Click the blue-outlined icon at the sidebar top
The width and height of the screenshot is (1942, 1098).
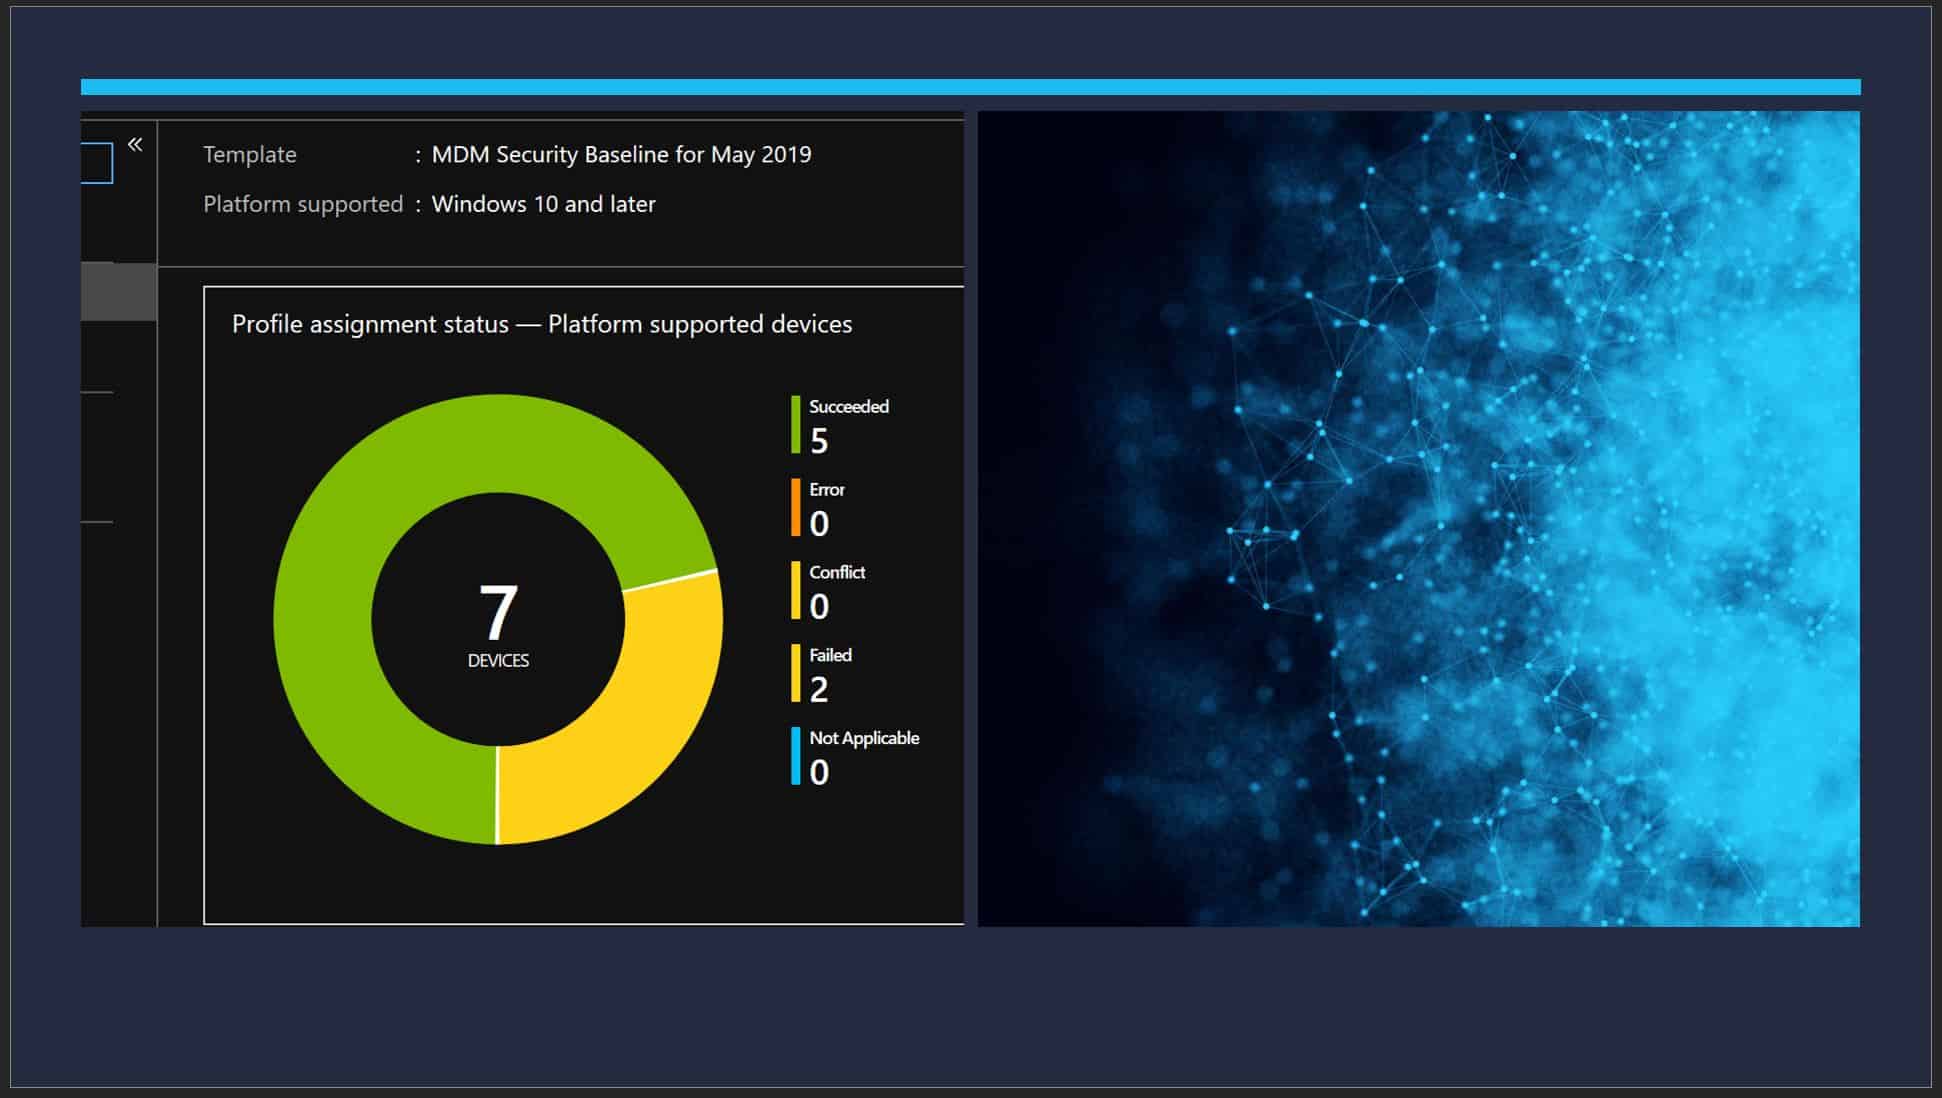(96, 162)
